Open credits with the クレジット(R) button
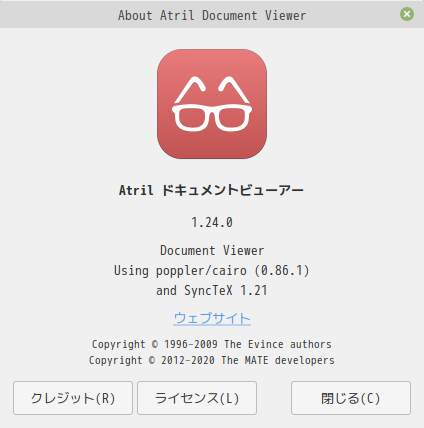Viewport: 424px width, 428px height. pyautogui.click(x=73, y=398)
